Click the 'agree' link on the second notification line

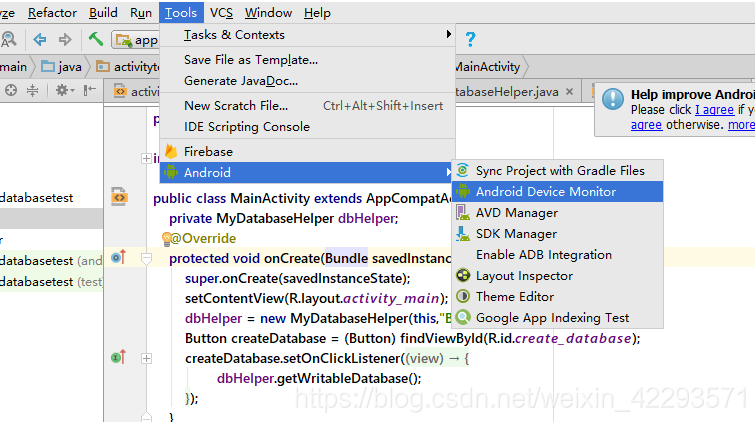(x=647, y=125)
